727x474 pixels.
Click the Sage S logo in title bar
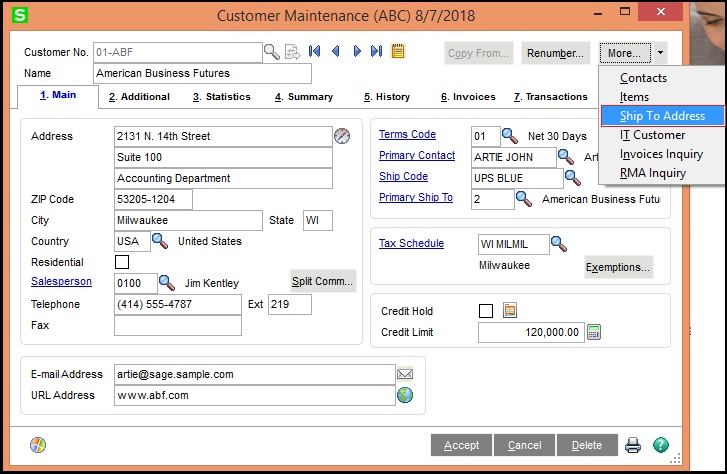pos(20,15)
